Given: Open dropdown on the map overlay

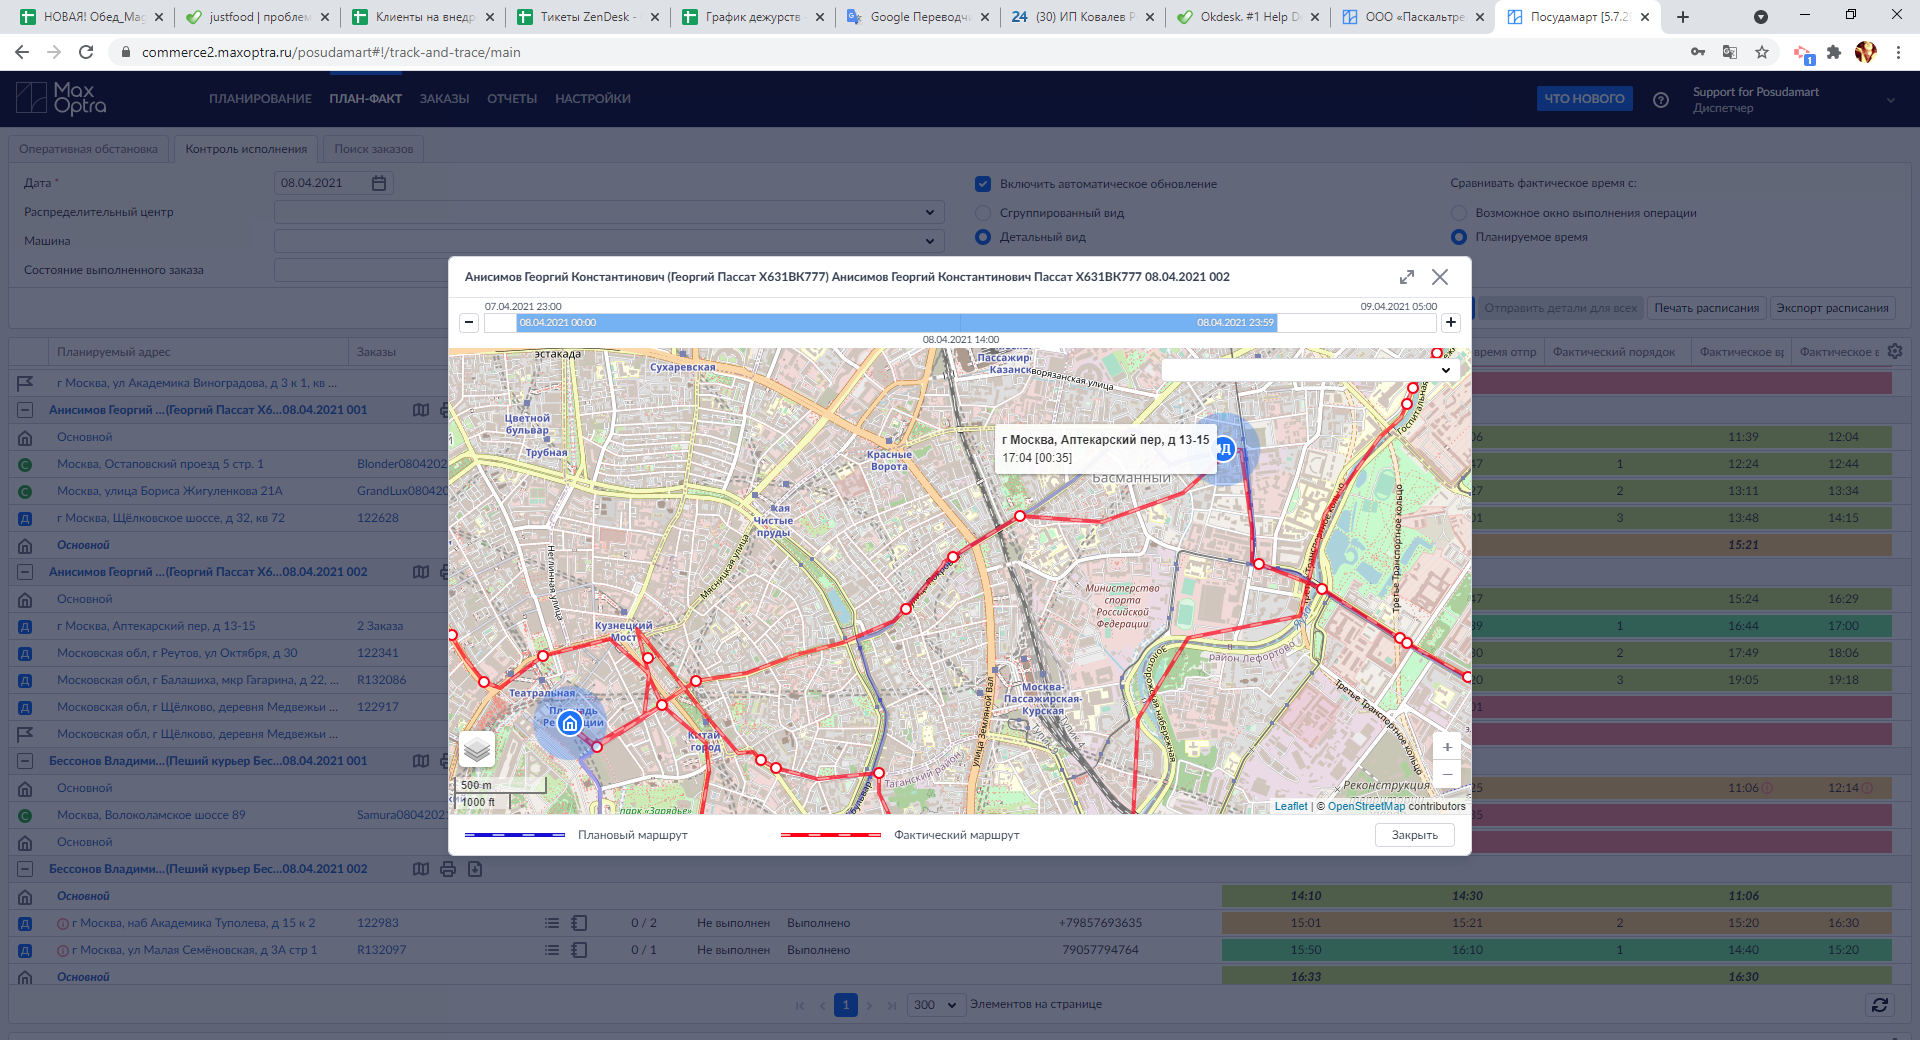Looking at the screenshot, I should click(1310, 370).
